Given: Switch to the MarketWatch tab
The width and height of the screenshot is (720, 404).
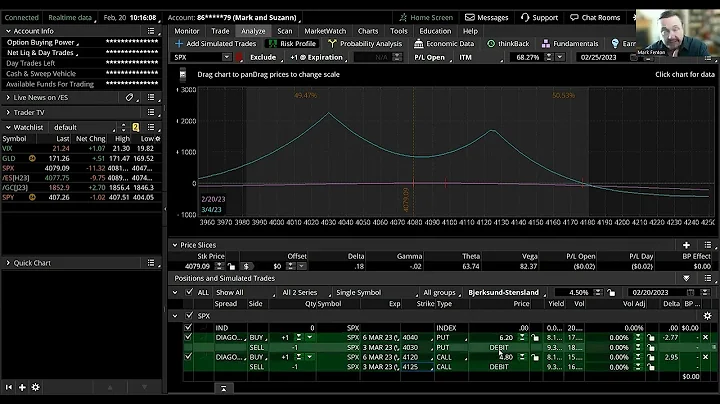Looking at the screenshot, I should coord(325,31).
